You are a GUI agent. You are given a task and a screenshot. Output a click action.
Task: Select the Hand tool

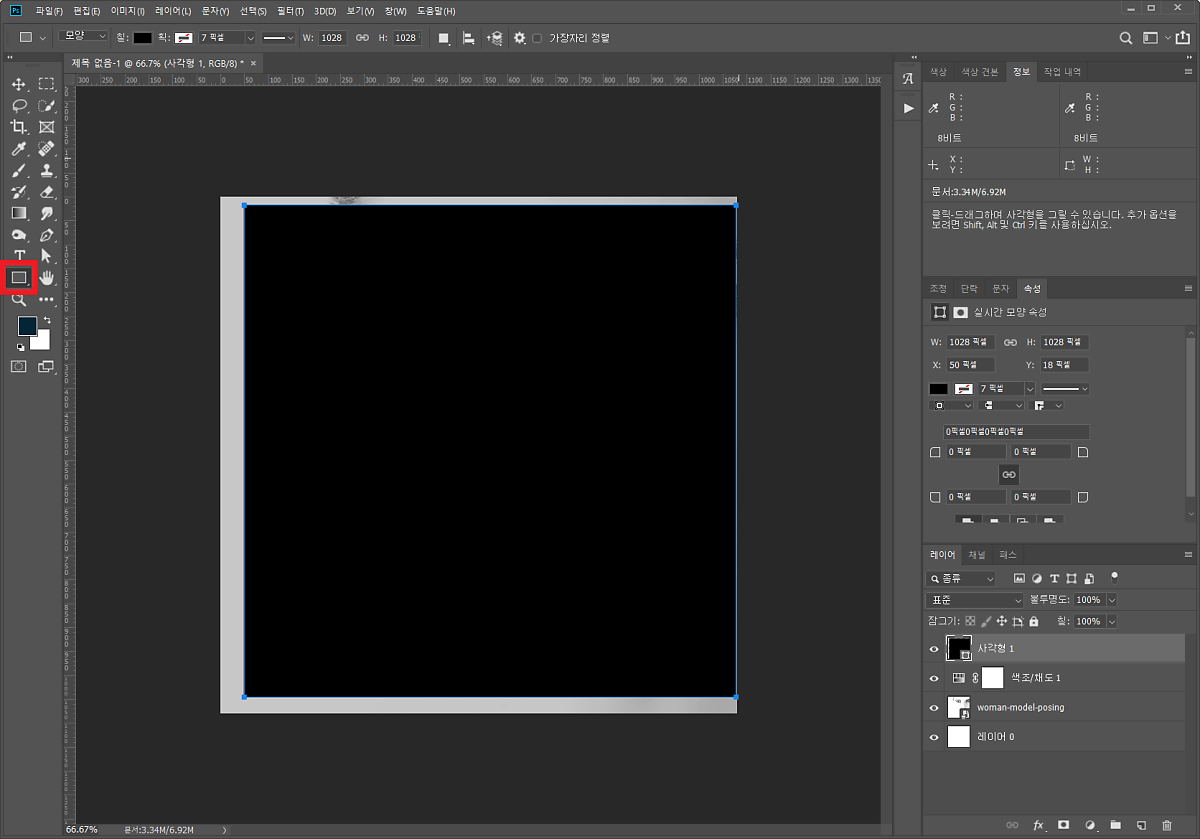click(46, 277)
